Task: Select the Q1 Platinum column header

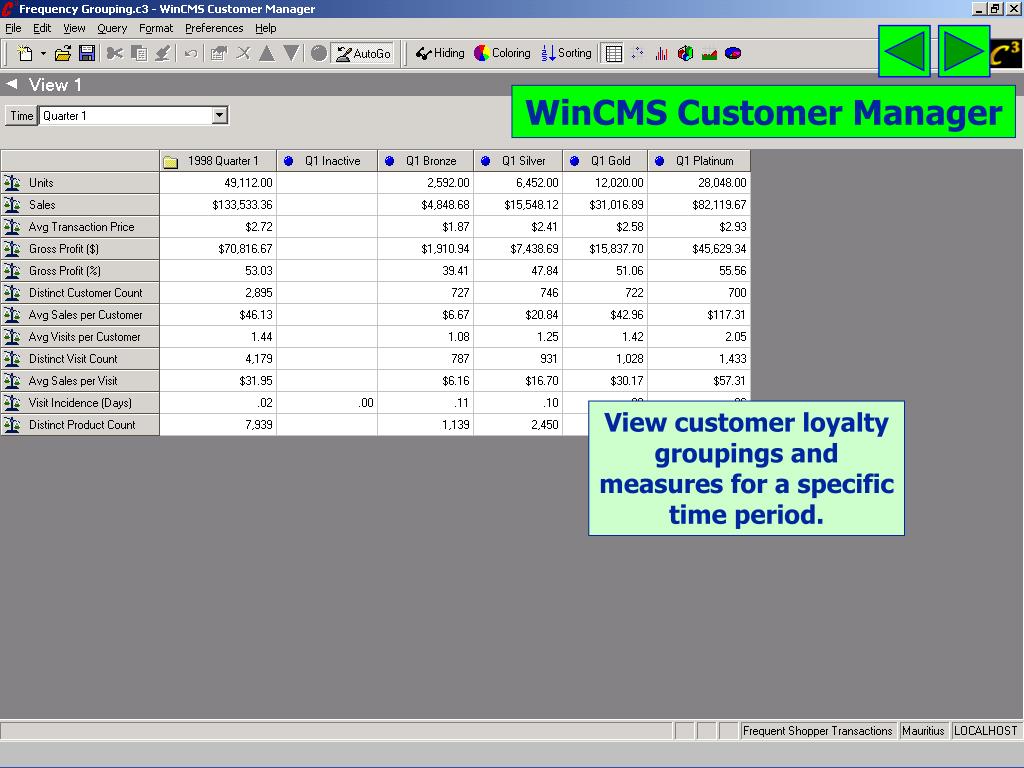Action: click(x=699, y=161)
